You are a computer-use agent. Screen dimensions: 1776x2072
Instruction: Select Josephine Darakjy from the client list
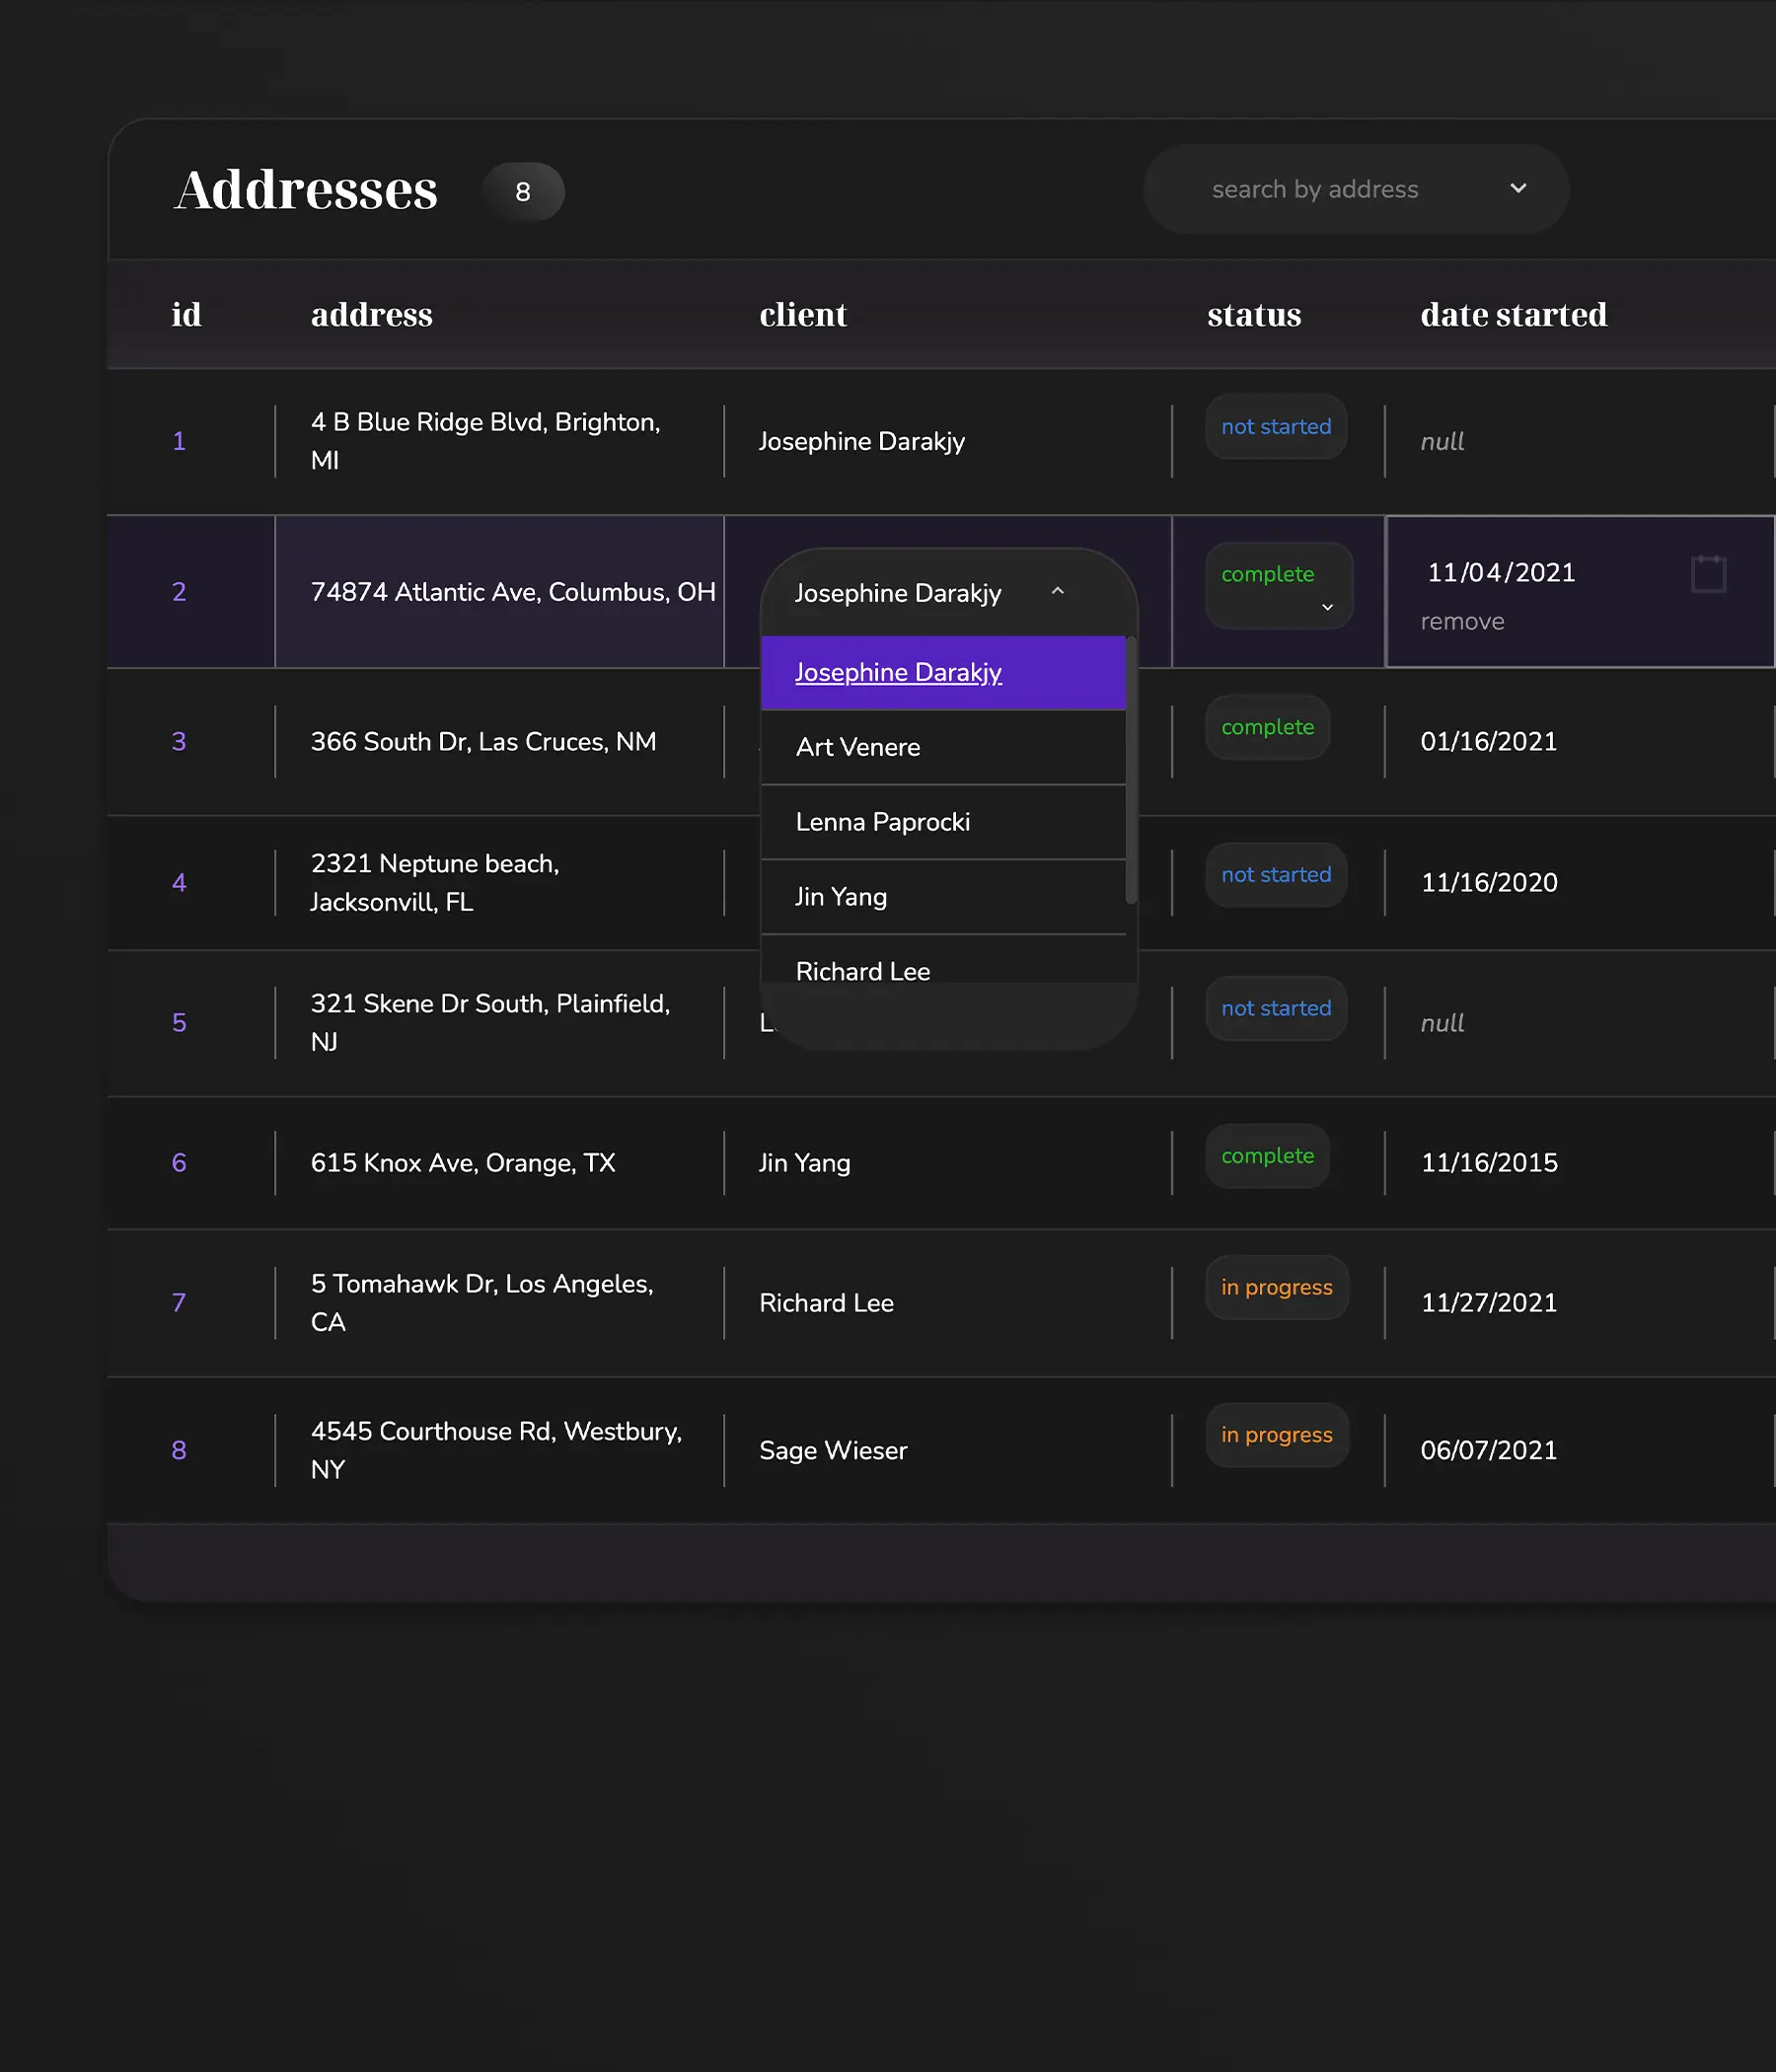(943, 673)
